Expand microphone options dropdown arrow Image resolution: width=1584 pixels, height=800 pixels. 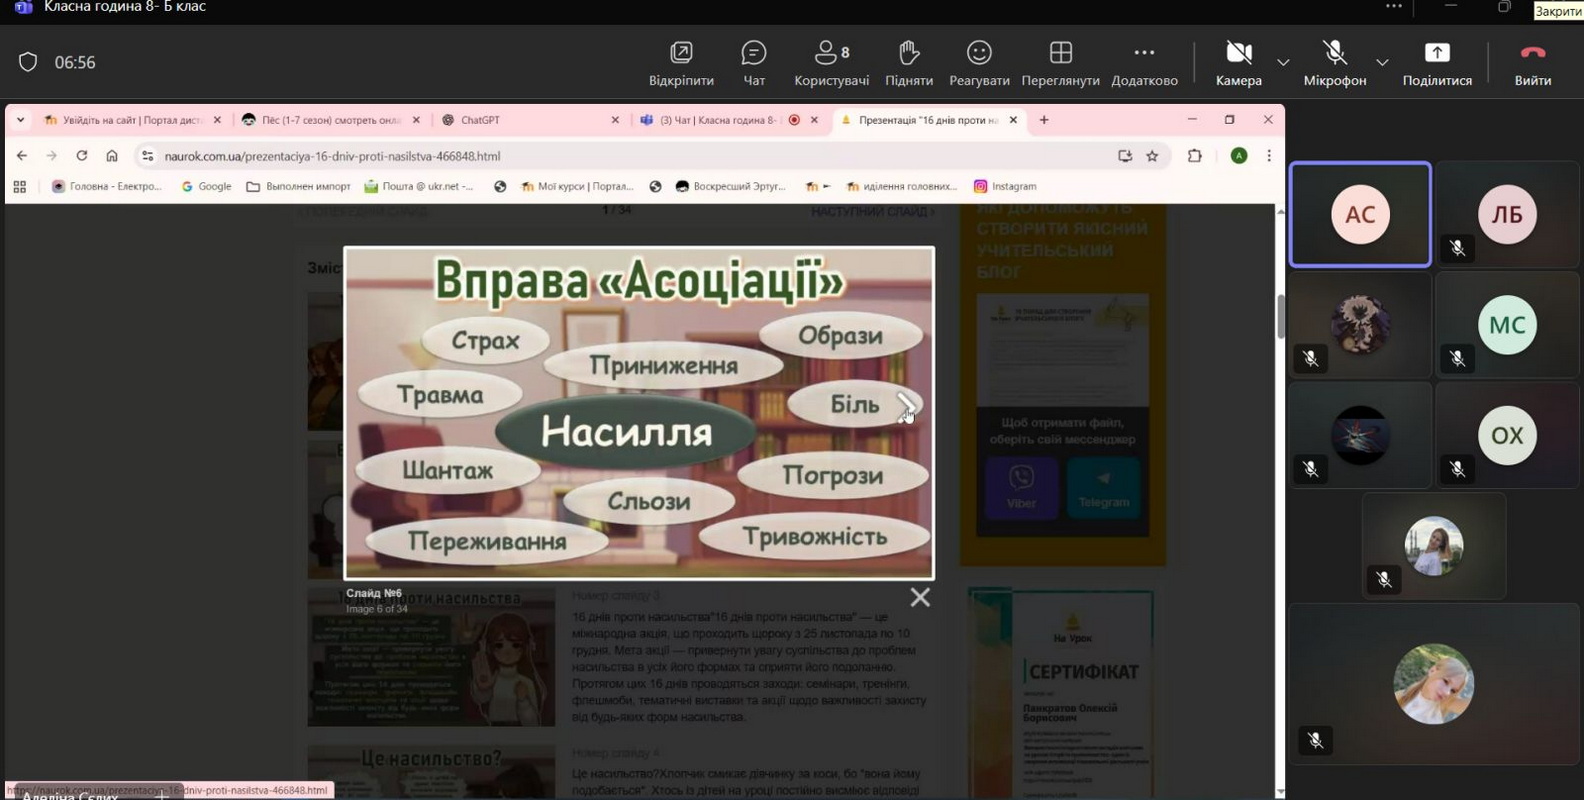tap(1382, 63)
